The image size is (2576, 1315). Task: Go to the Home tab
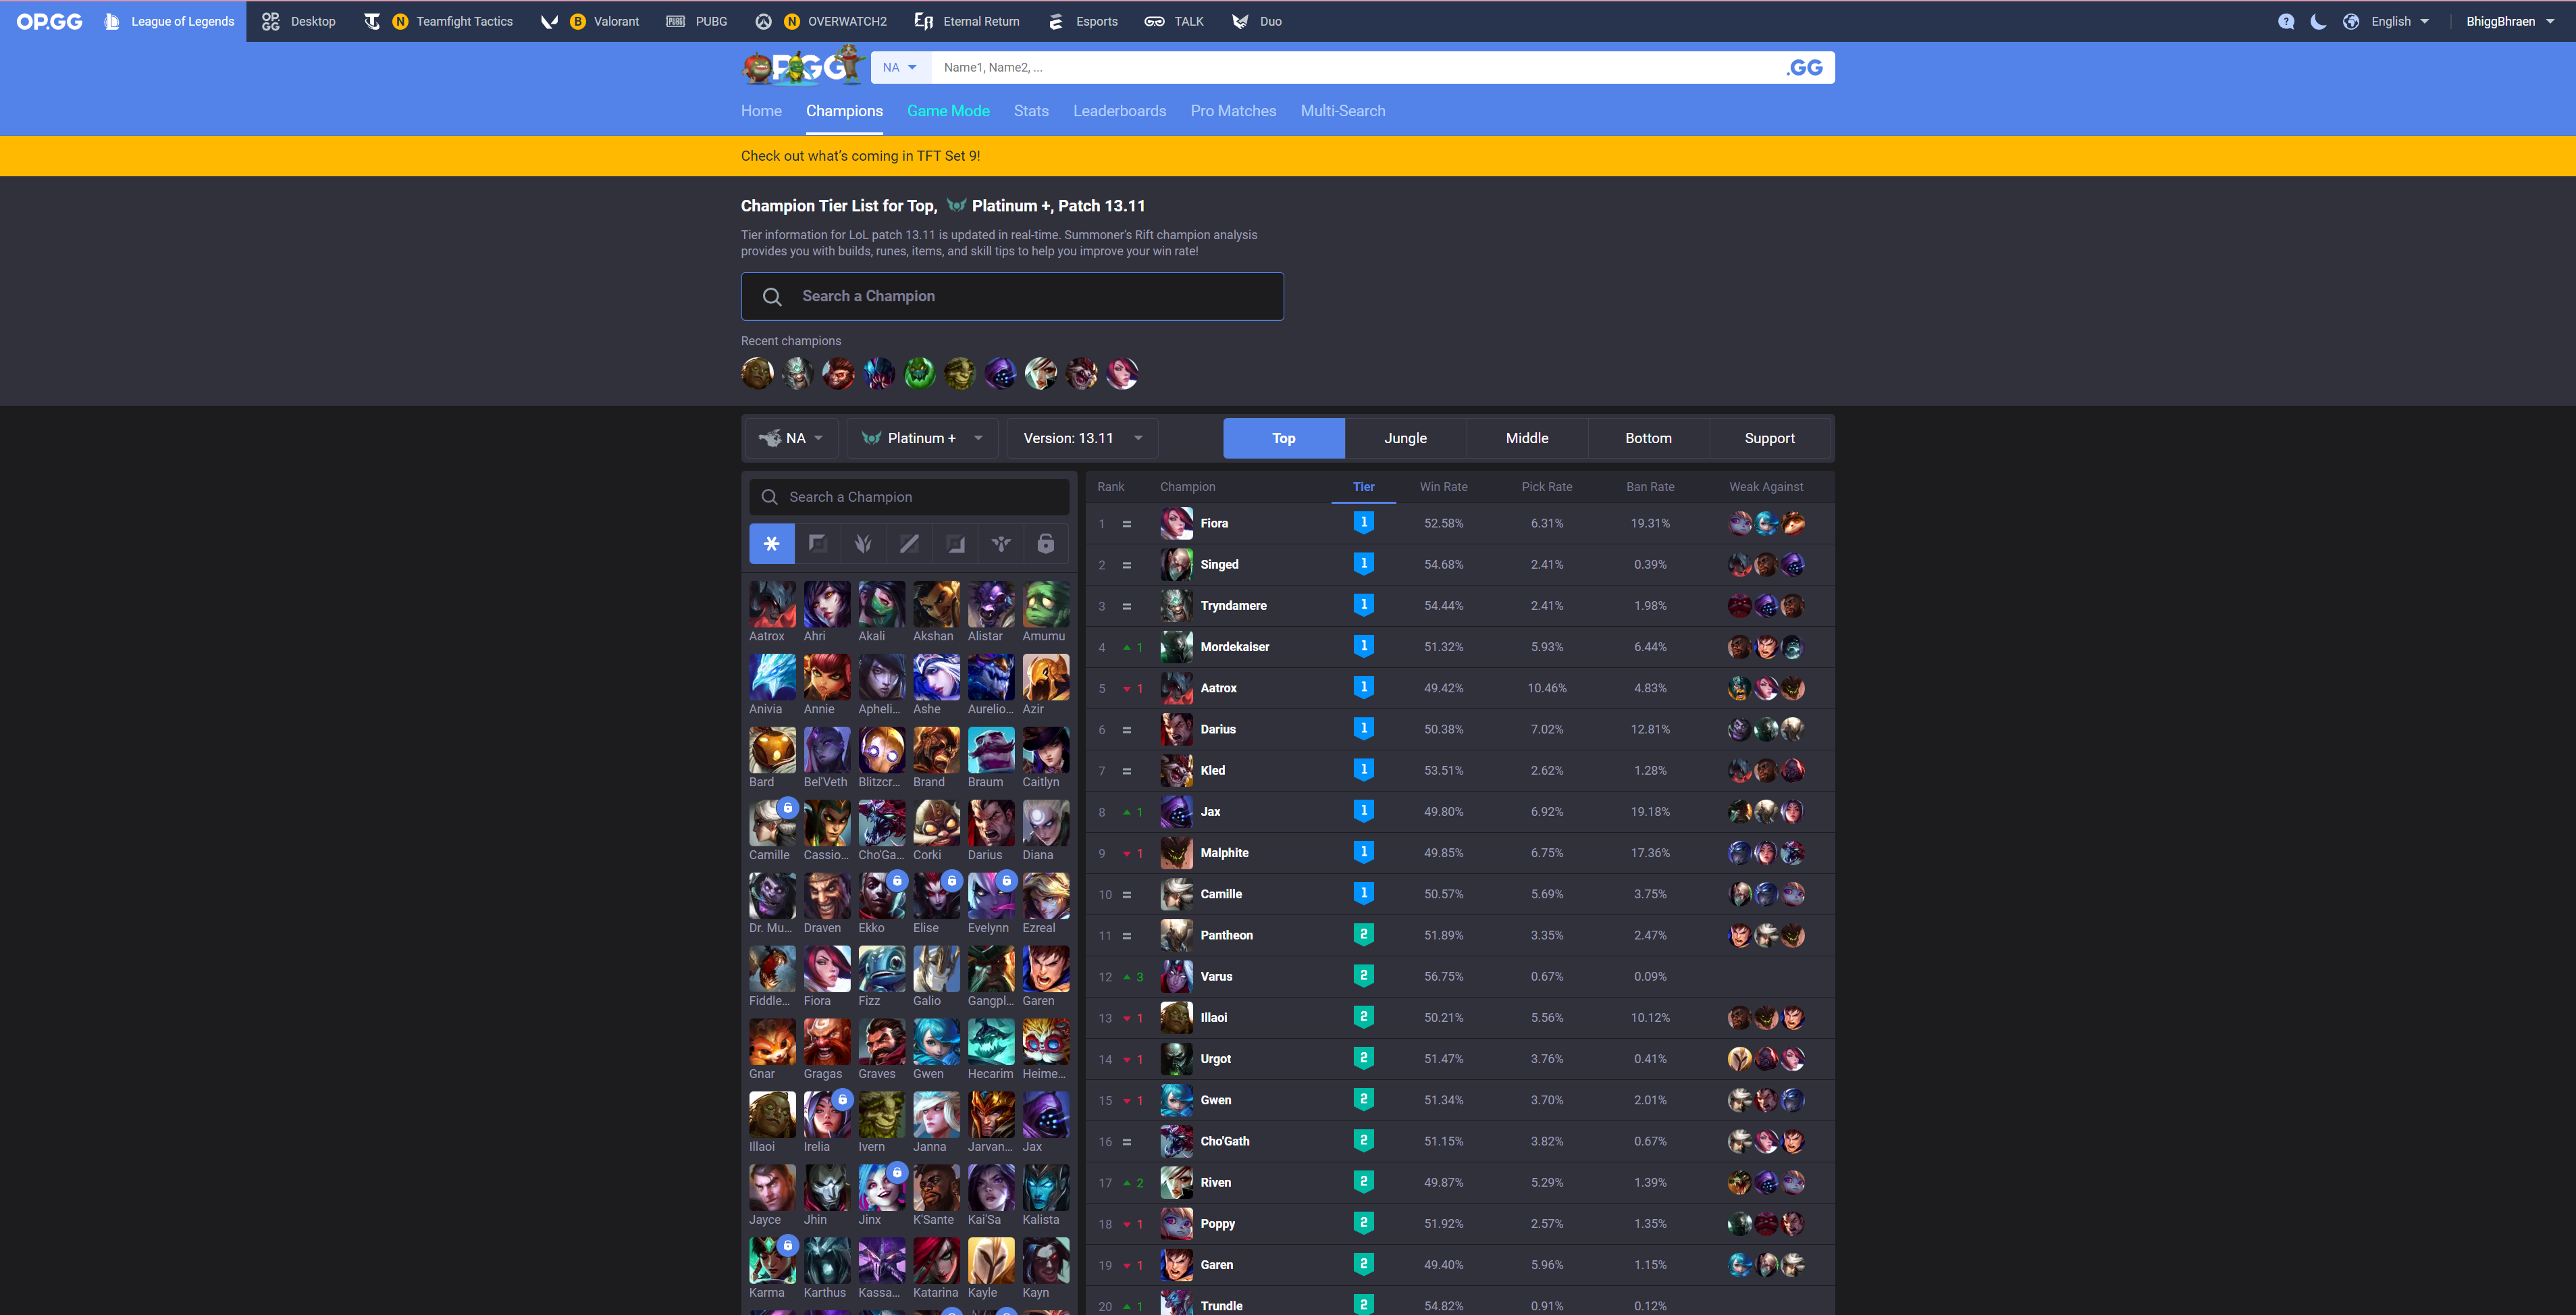pyautogui.click(x=761, y=111)
